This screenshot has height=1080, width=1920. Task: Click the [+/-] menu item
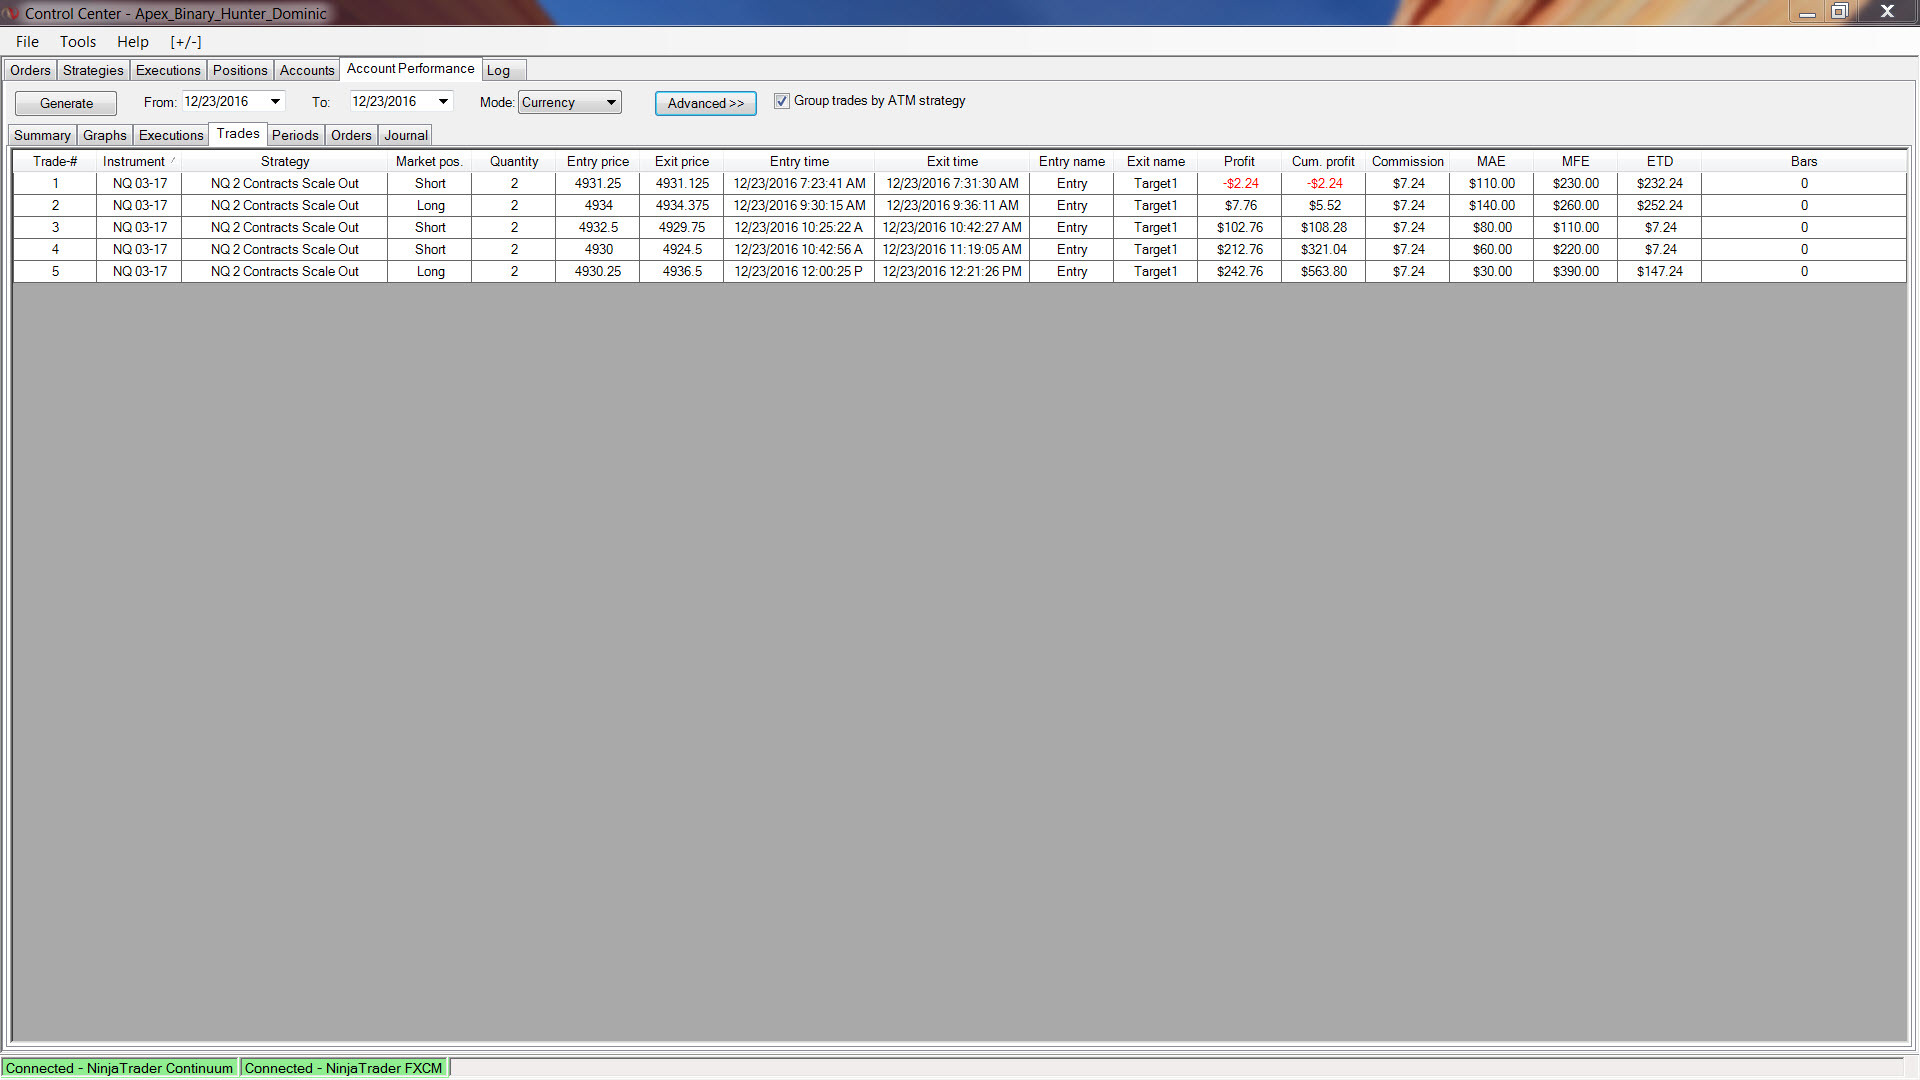click(x=186, y=42)
